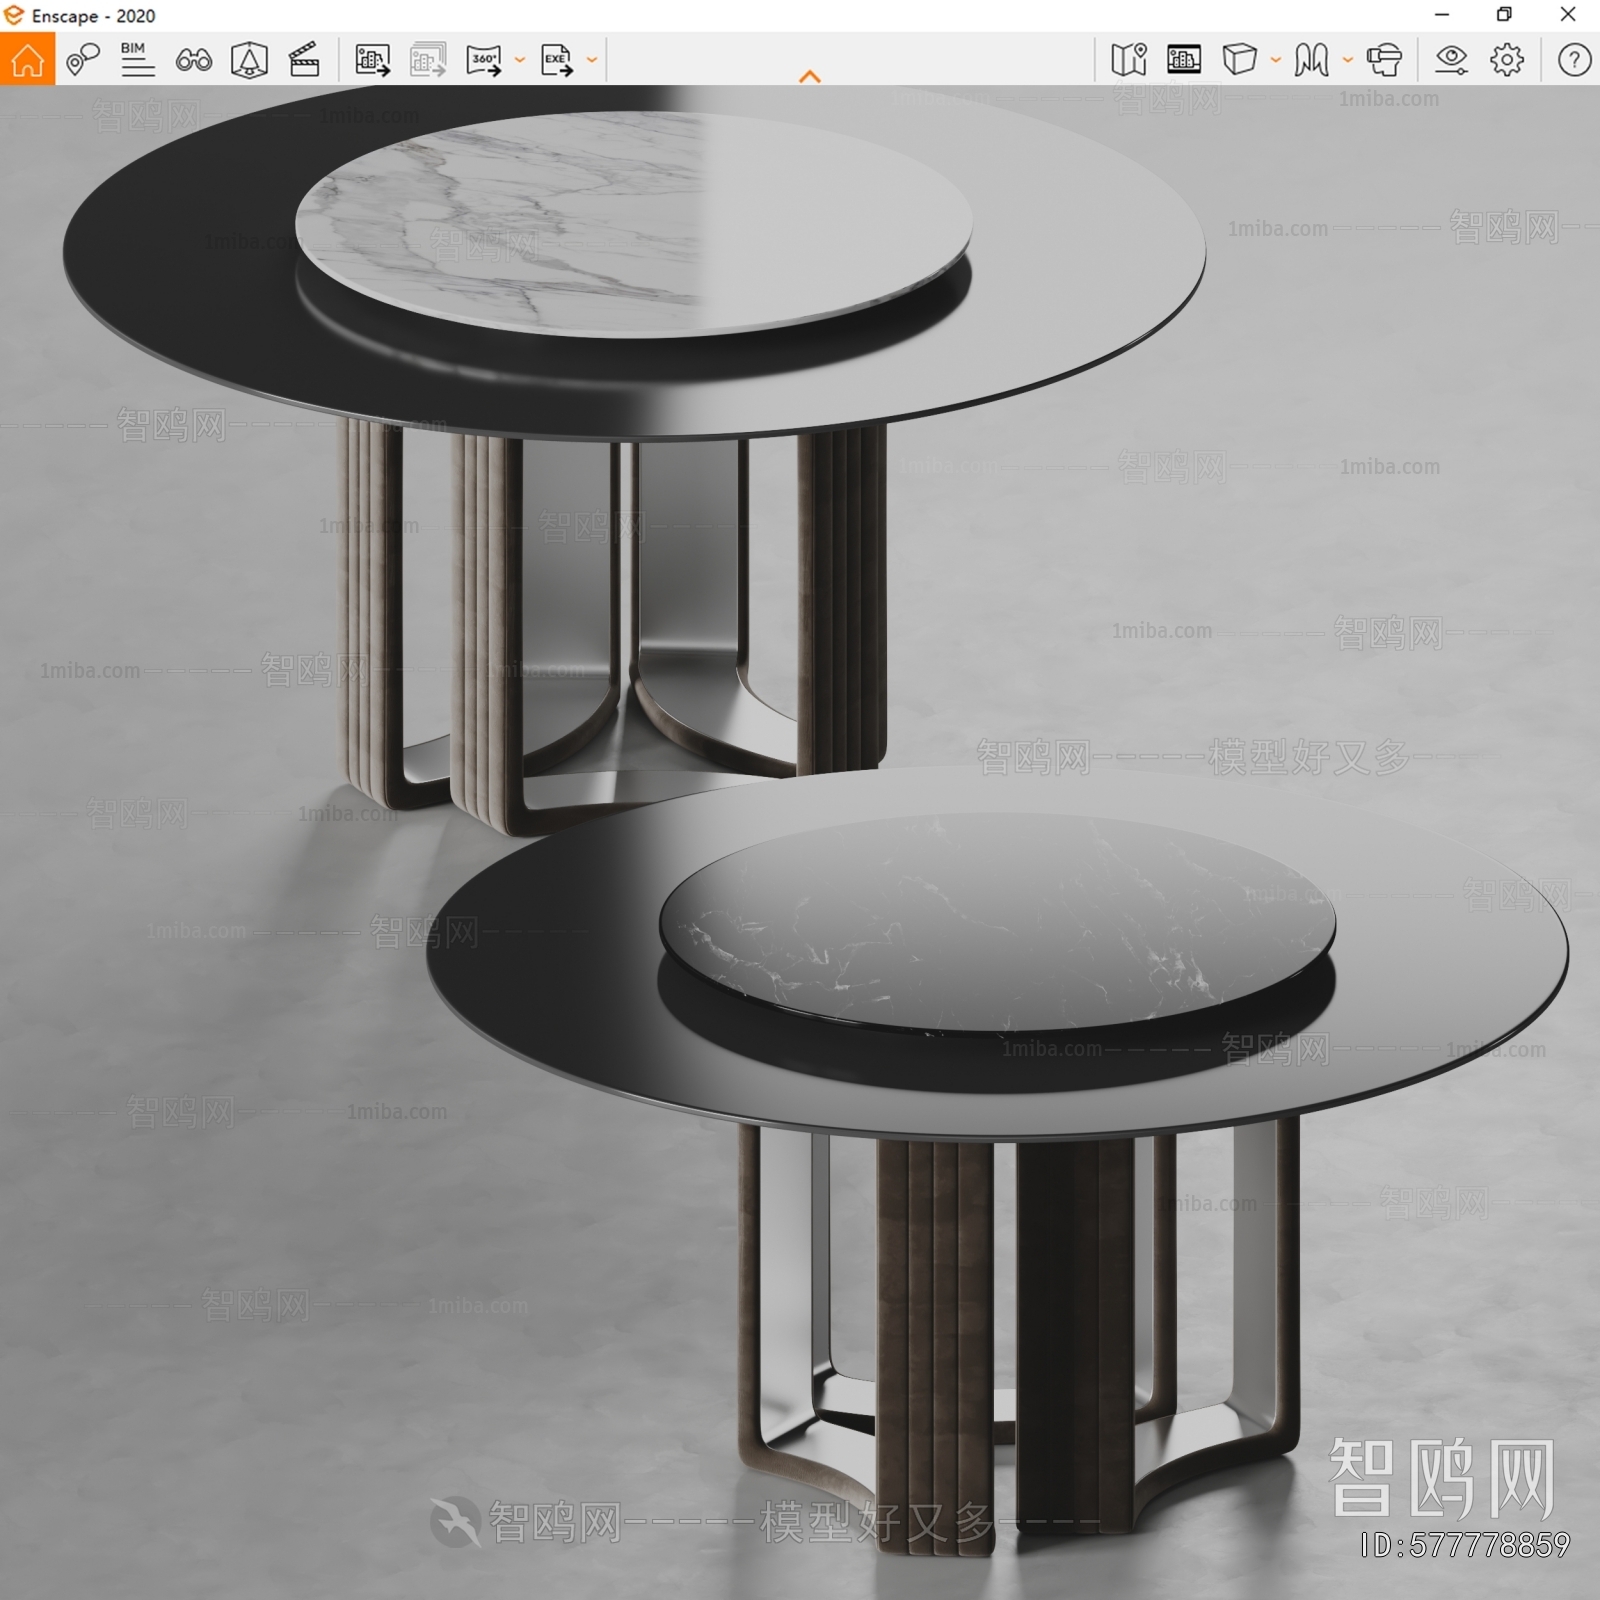Collapse the toolbar with orange chevron
The width and height of the screenshot is (1600, 1600).
pyautogui.click(x=810, y=76)
